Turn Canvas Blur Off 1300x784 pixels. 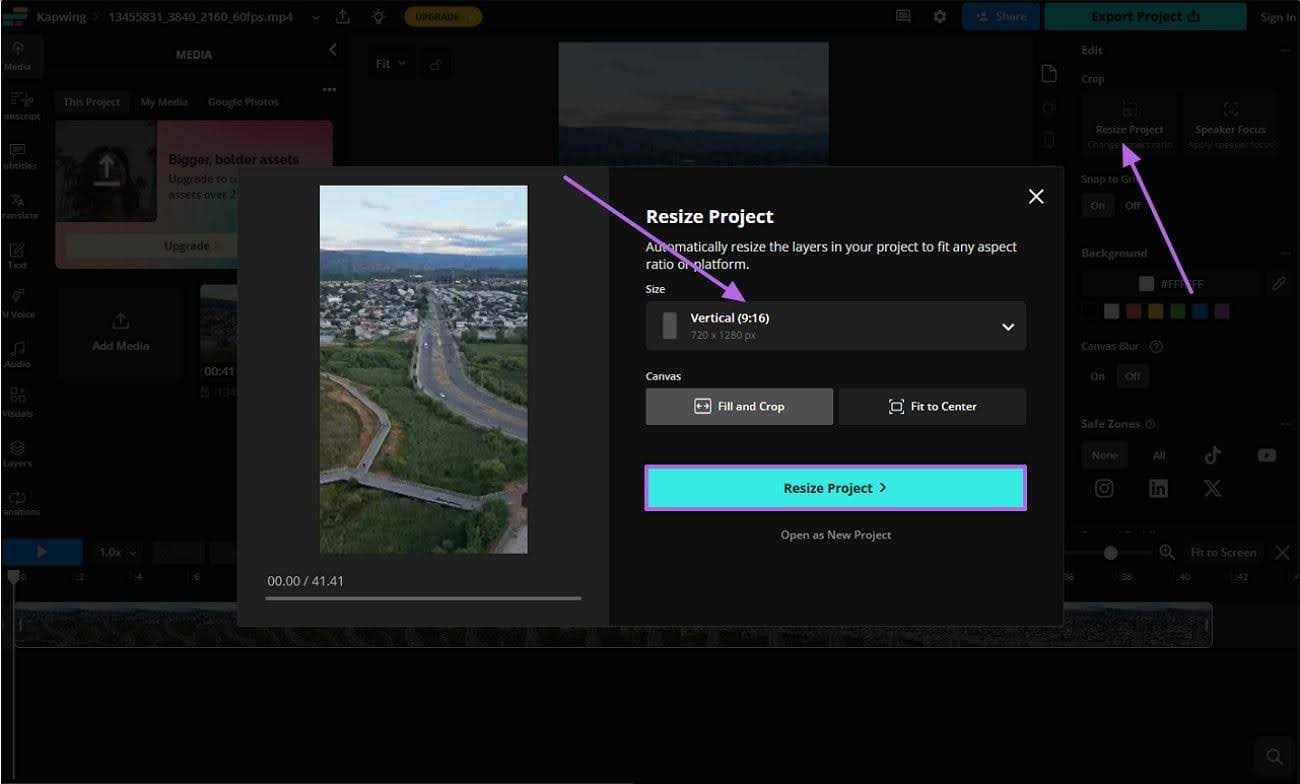[1132, 376]
